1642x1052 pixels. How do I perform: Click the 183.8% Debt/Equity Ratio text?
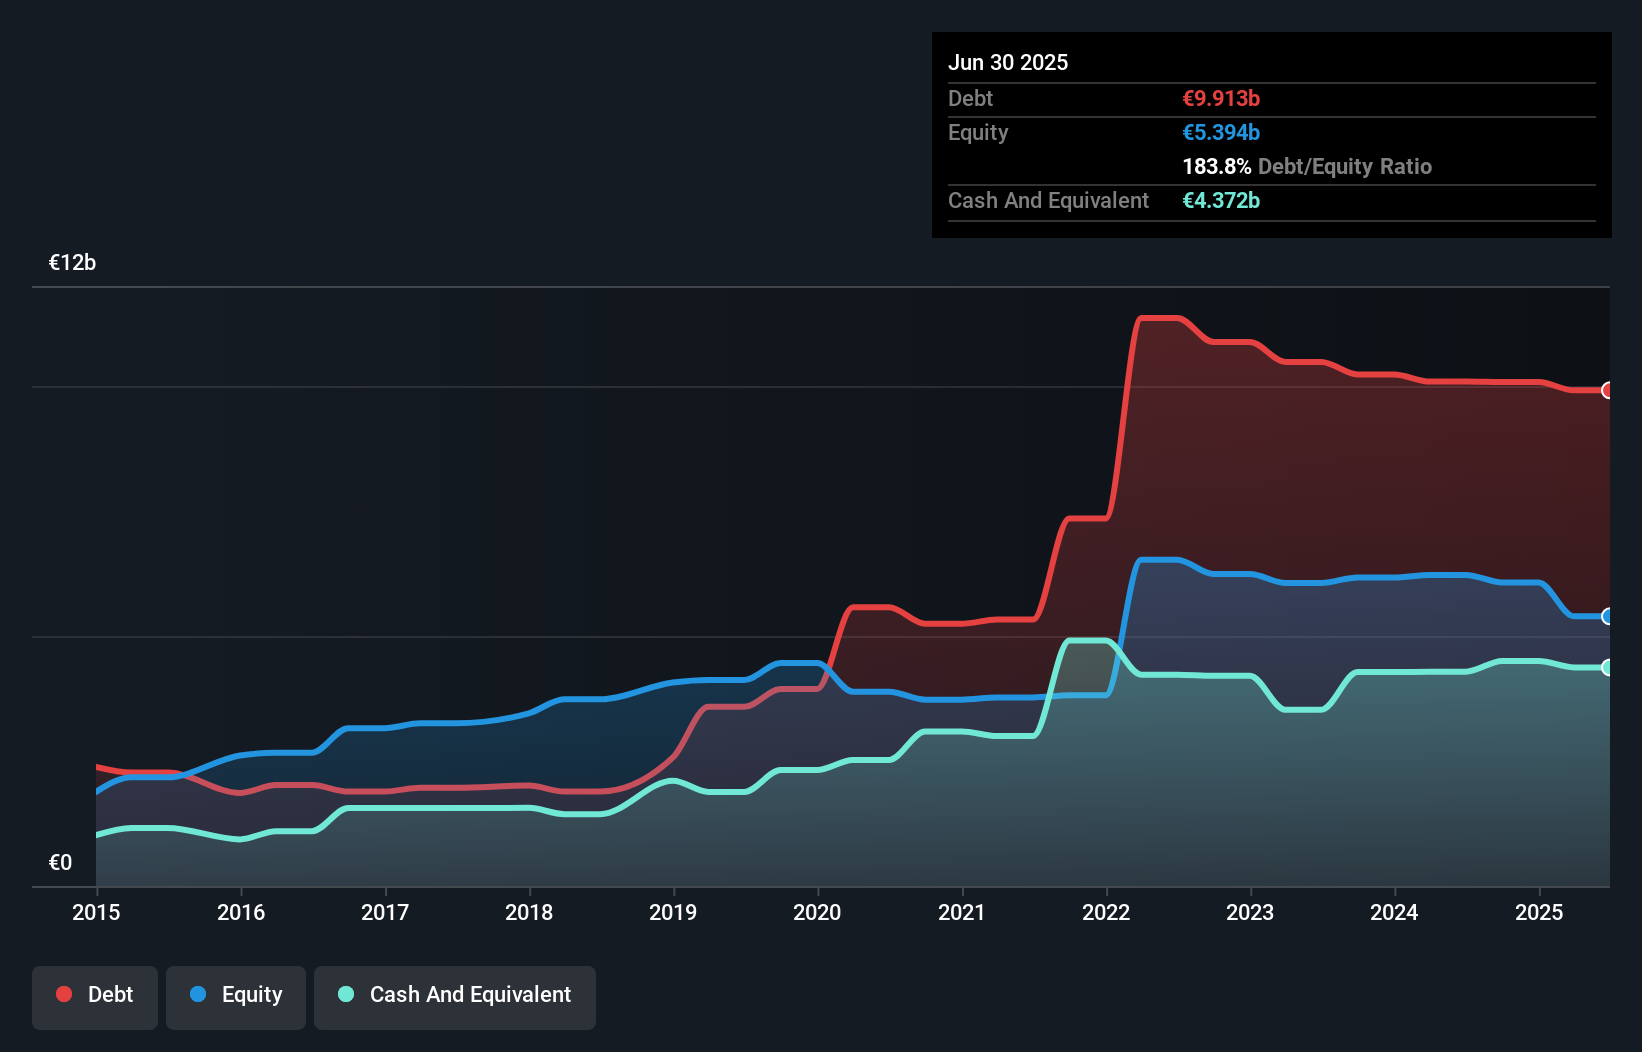(x=1216, y=166)
